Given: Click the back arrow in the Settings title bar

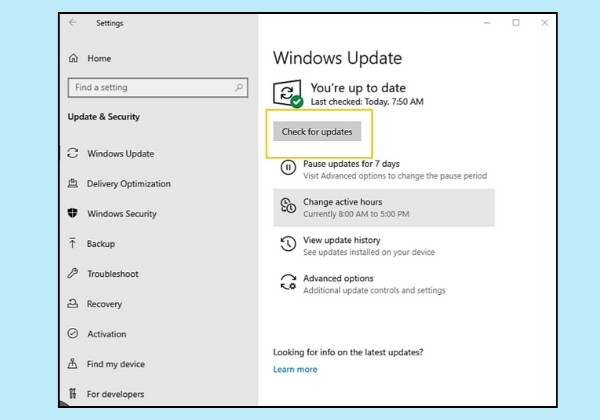Looking at the screenshot, I should [x=73, y=23].
